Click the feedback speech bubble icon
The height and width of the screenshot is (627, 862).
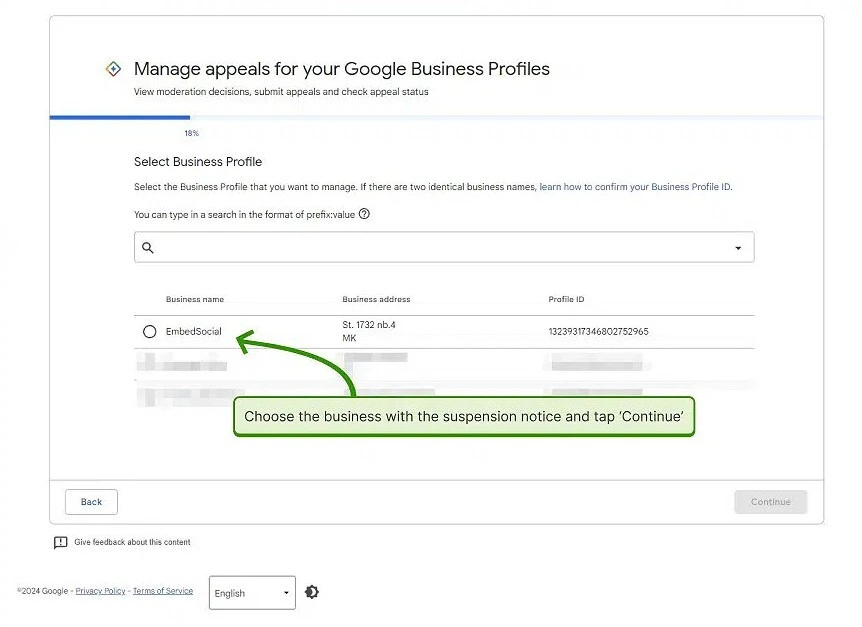coord(60,542)
